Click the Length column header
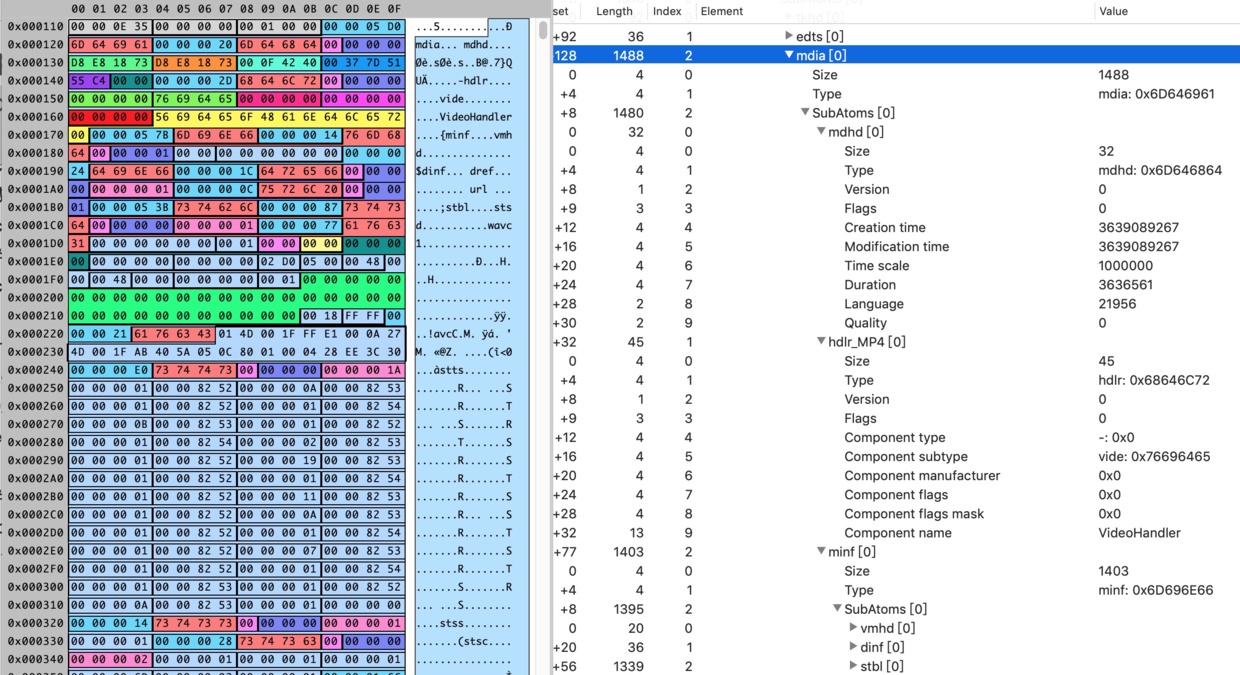Image resolution: width=1240 pixels, height=675 pixels. tap(614, 11)
